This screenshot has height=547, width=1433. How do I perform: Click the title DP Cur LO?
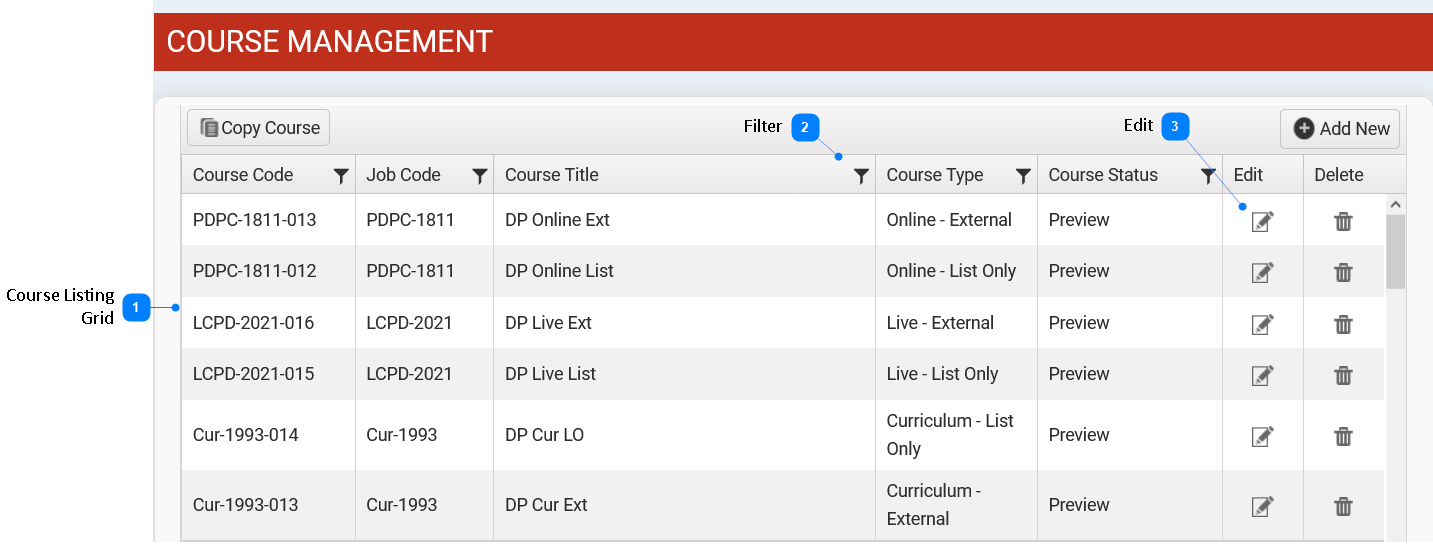(544, 435)
